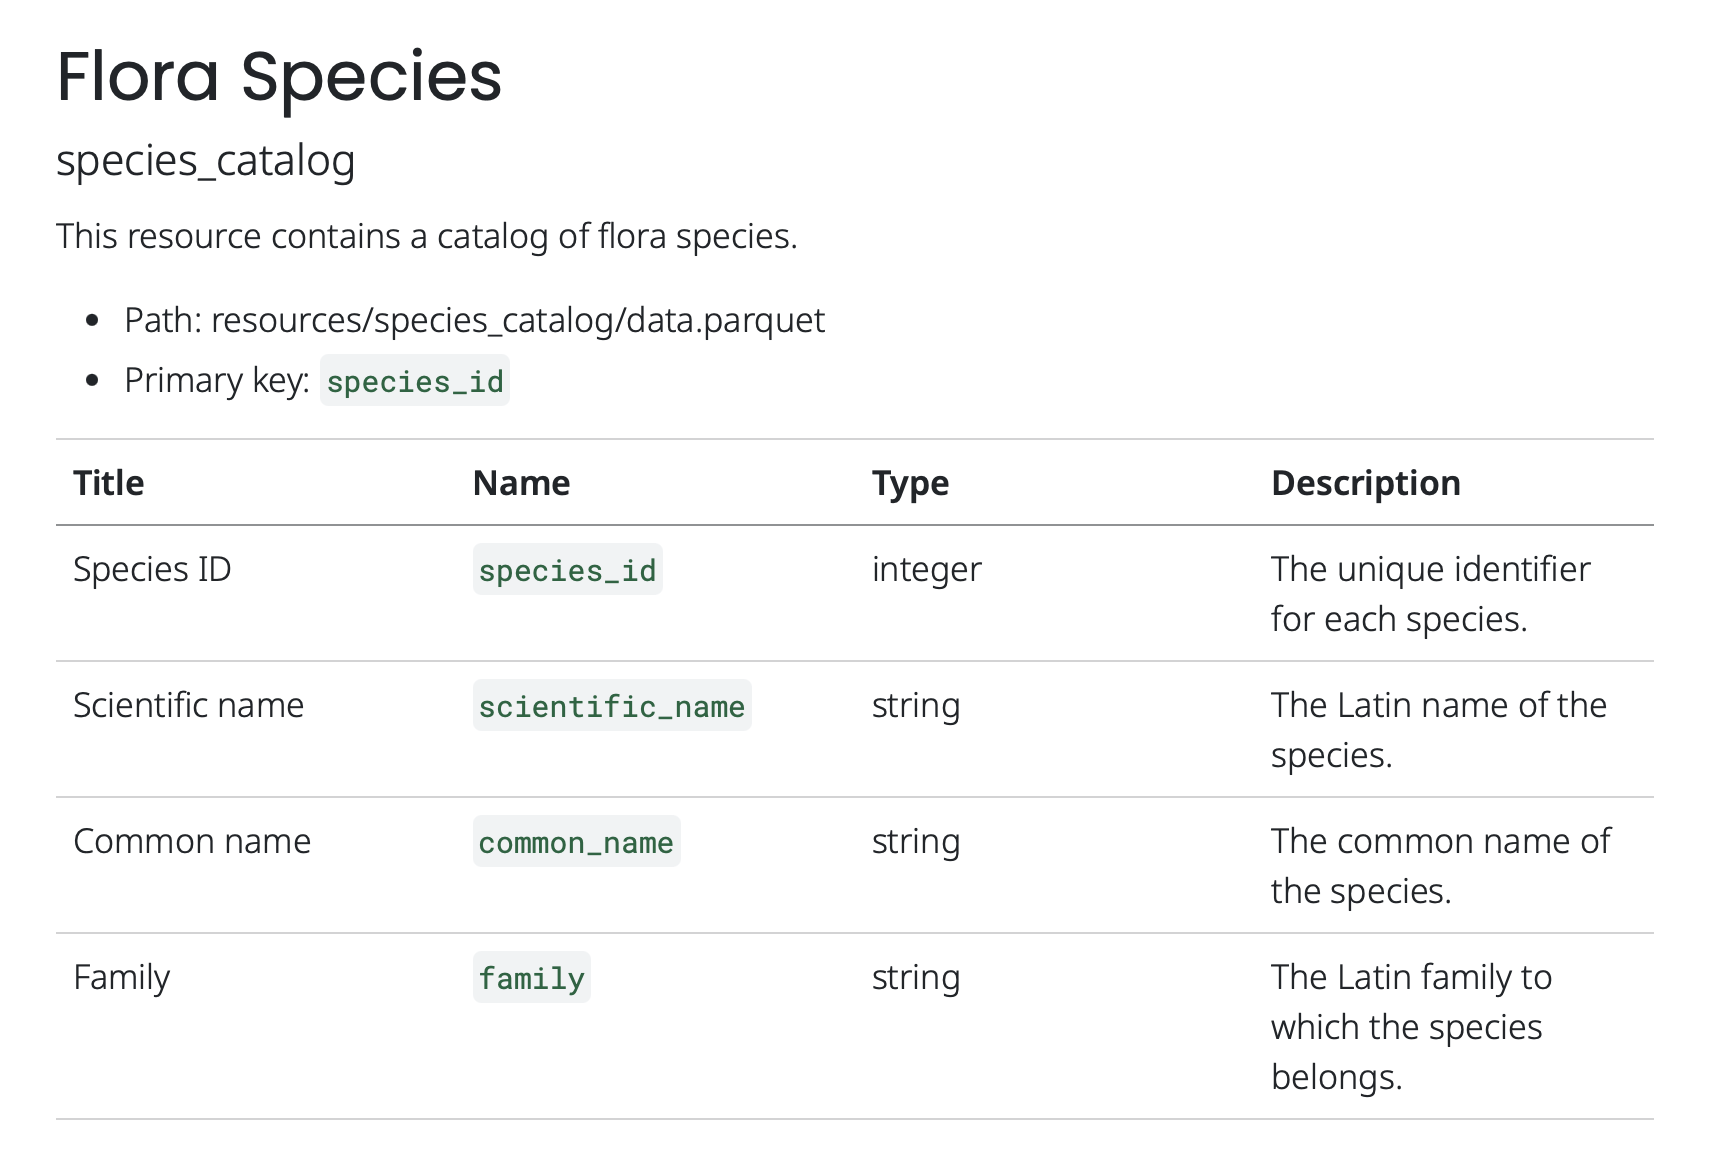
Task: Select the Type column header
Action: (909, 482)
